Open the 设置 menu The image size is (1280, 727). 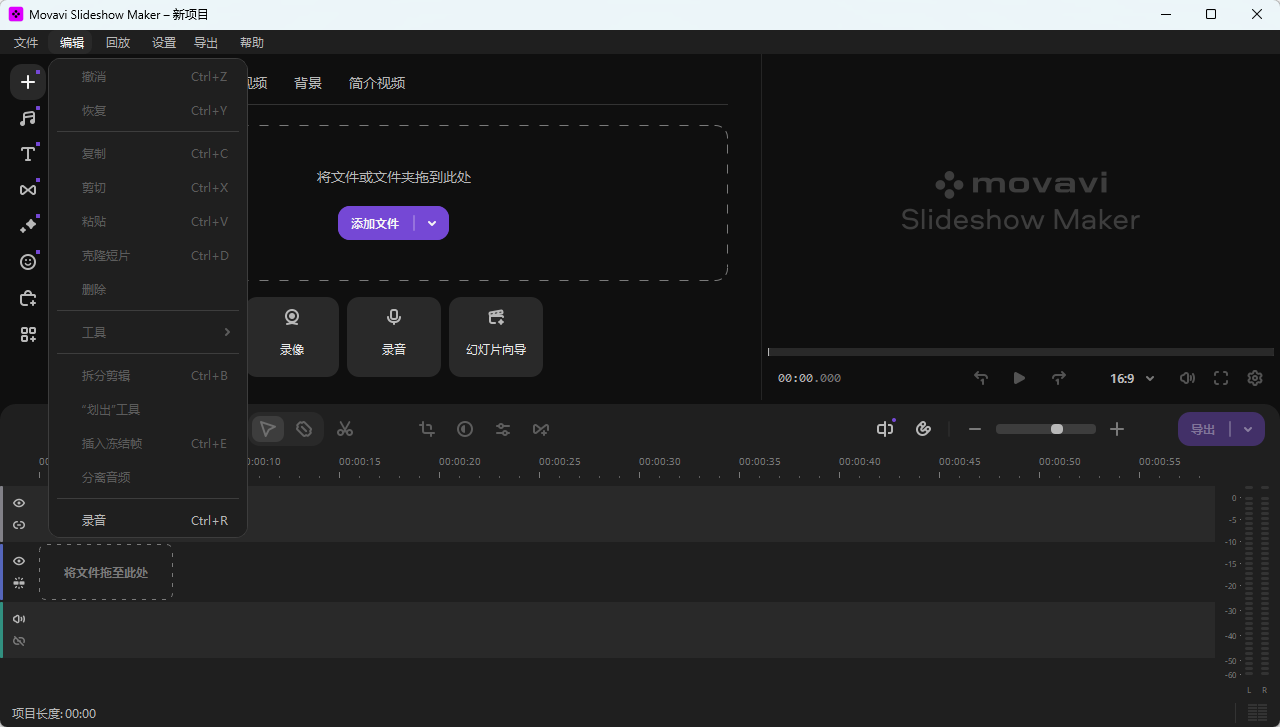tap(164, 42)
